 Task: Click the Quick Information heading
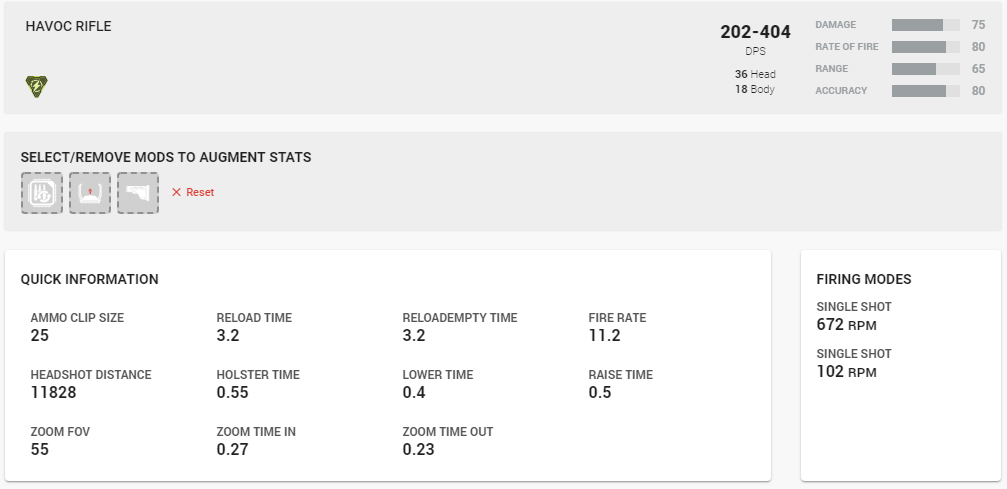[90, 280]
